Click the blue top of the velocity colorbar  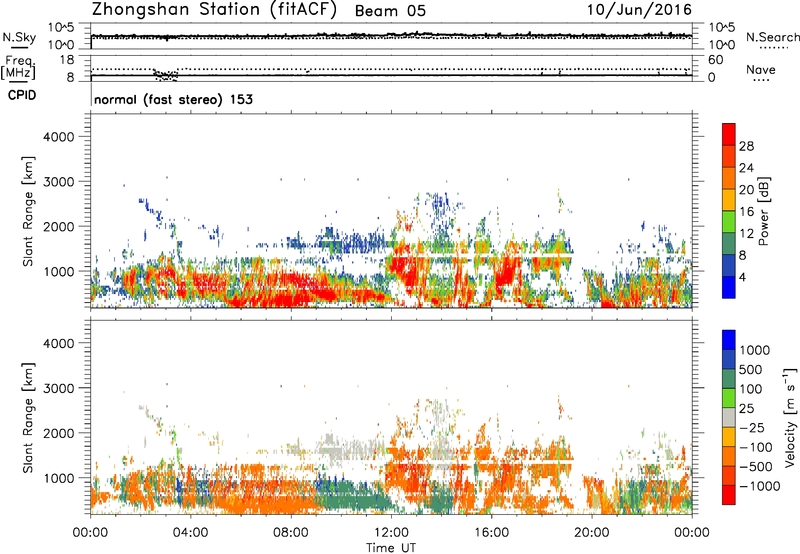pos(729,340)
